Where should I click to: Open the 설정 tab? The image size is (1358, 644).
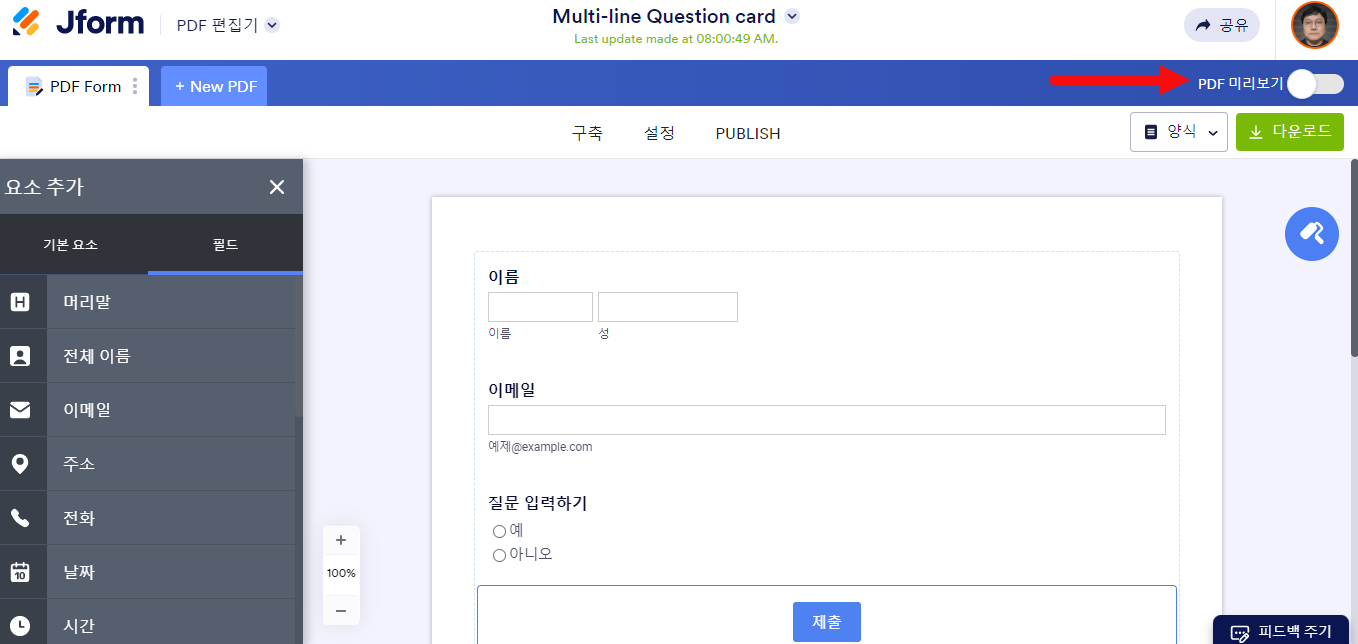659,133
